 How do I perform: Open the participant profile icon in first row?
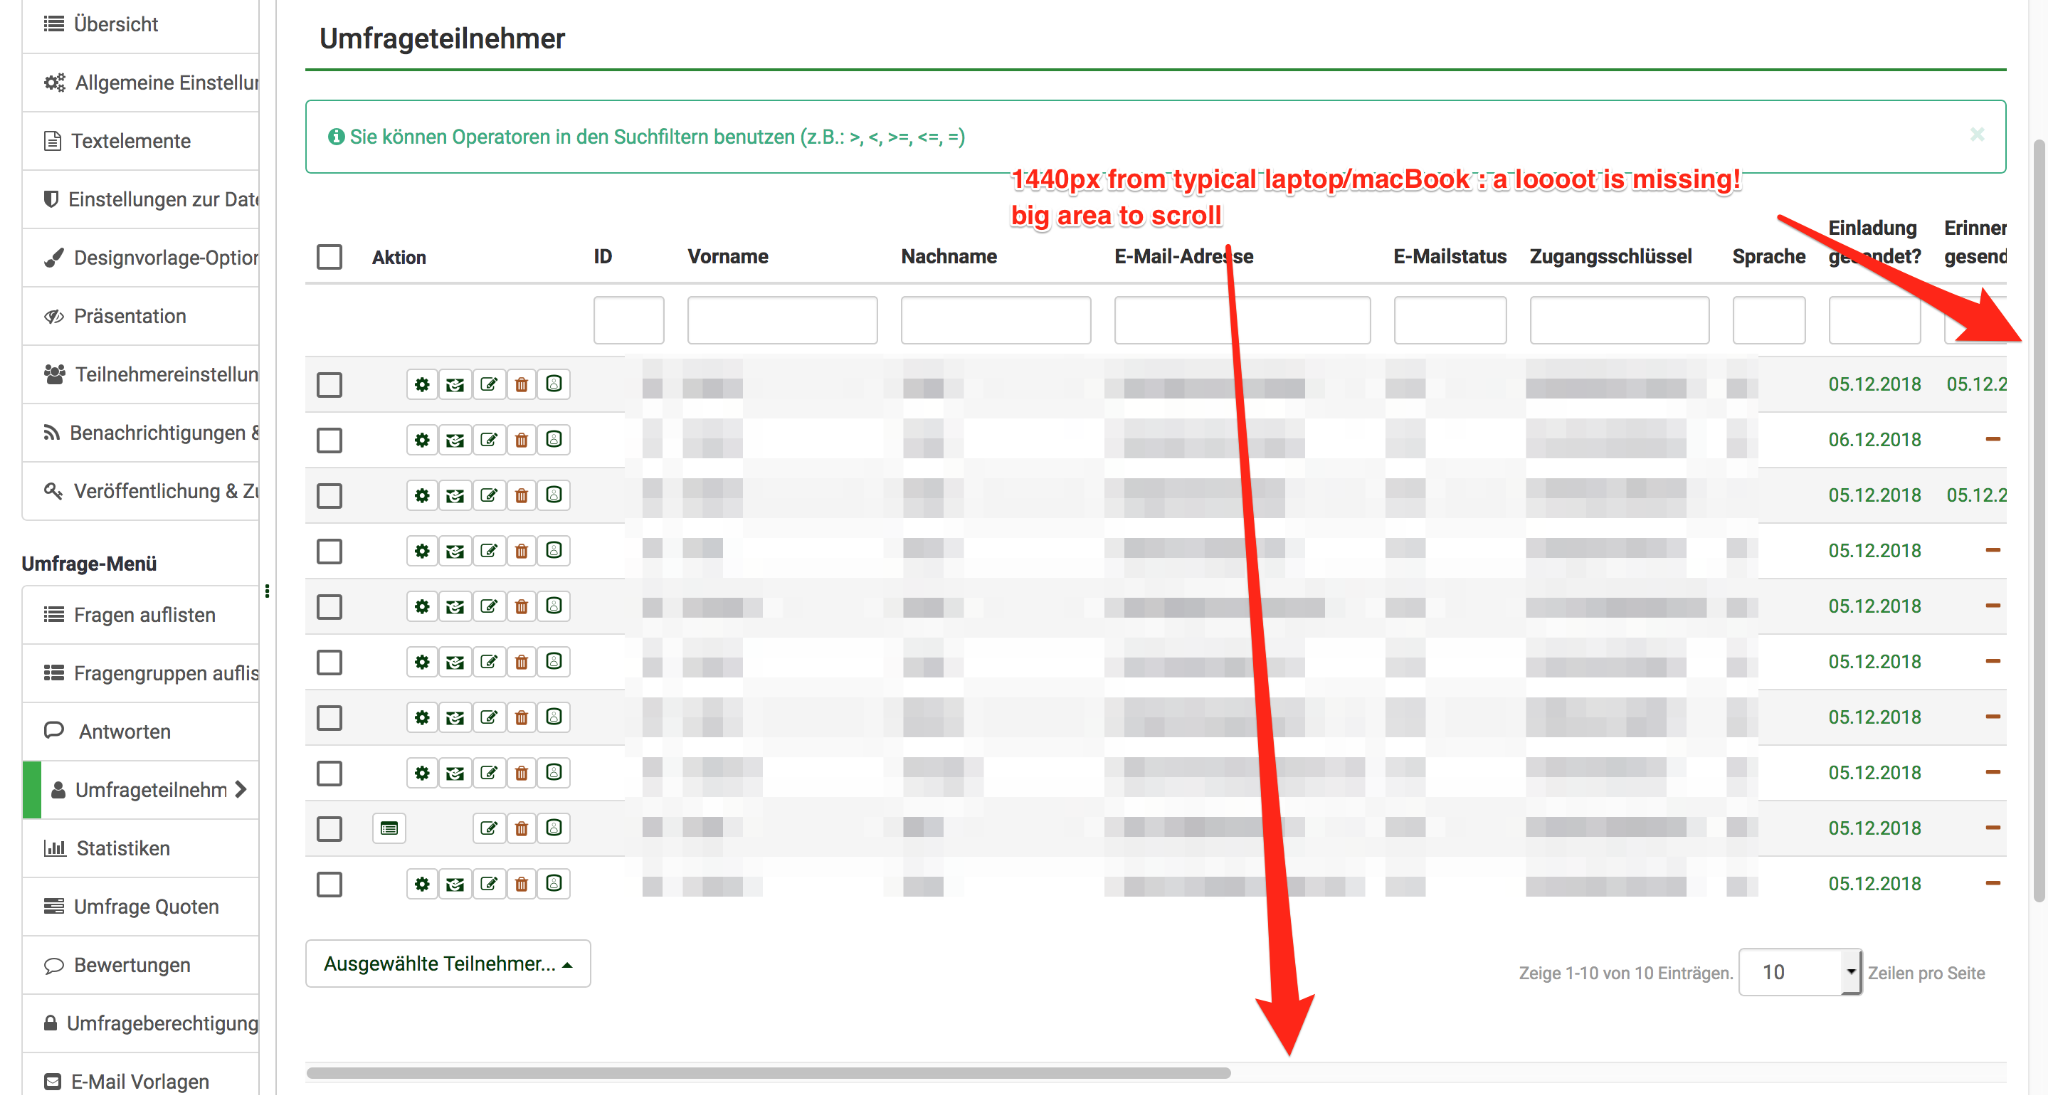tap(554, 384)
